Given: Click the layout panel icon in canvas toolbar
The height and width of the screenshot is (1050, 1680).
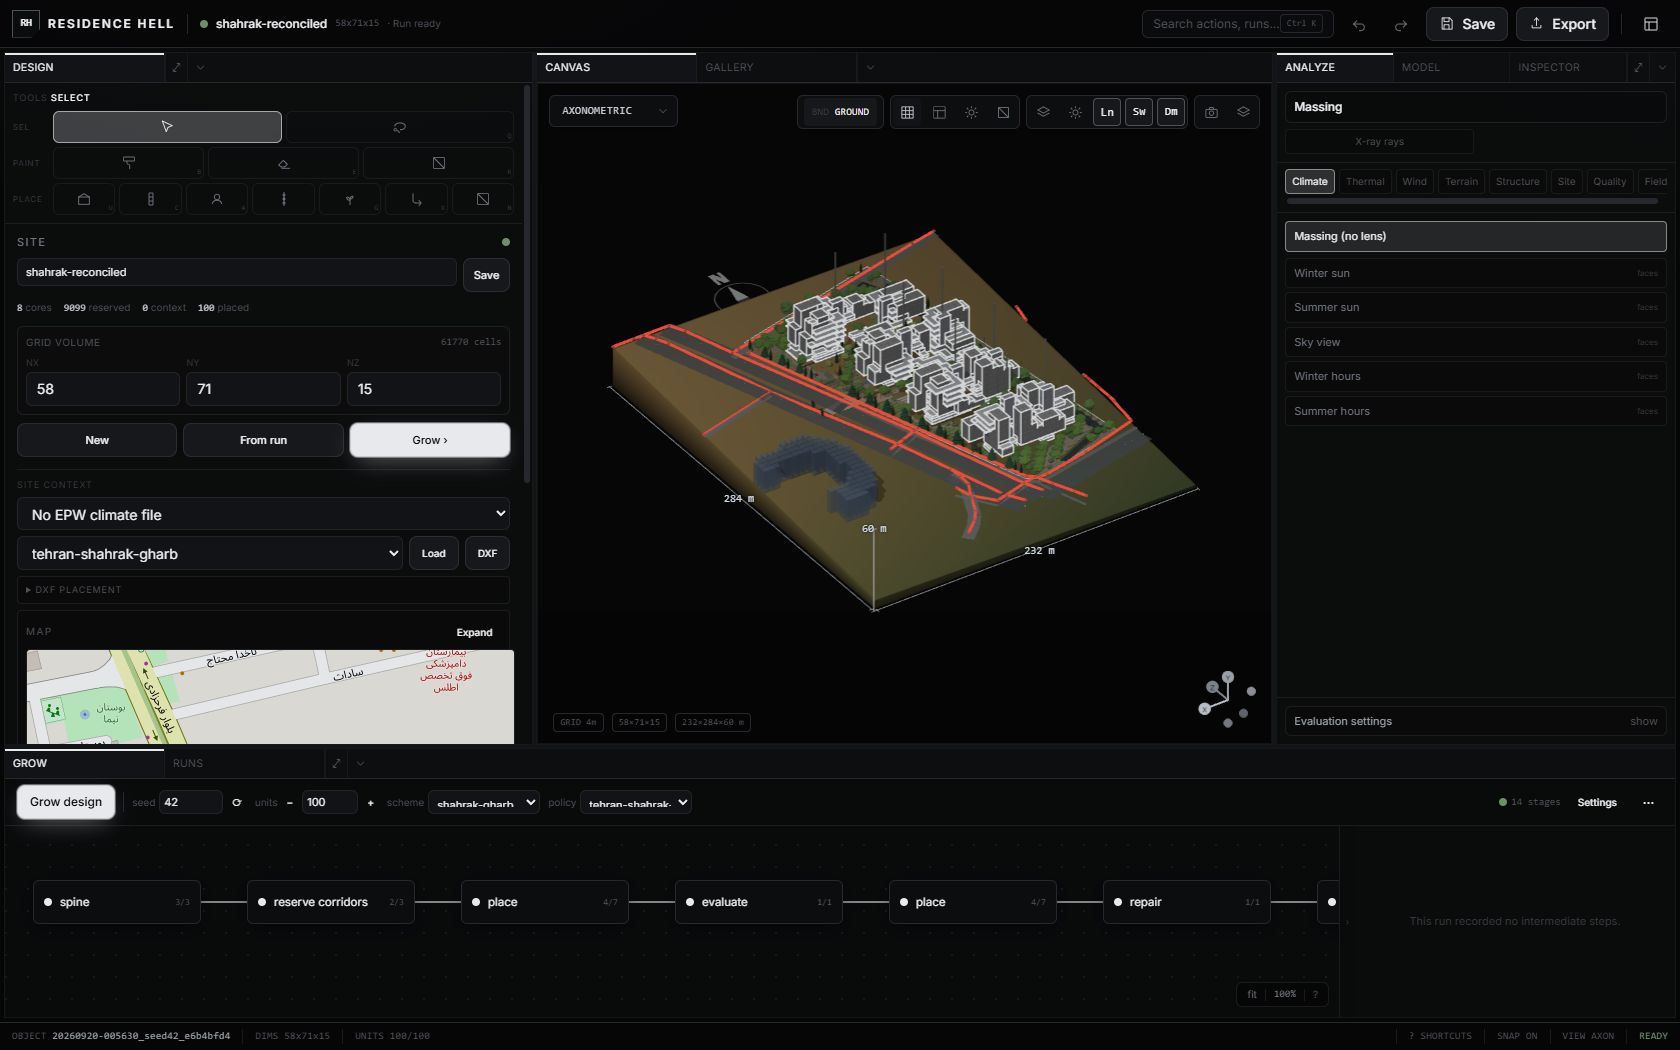Looking at the screenshot, I should (939, 112).
